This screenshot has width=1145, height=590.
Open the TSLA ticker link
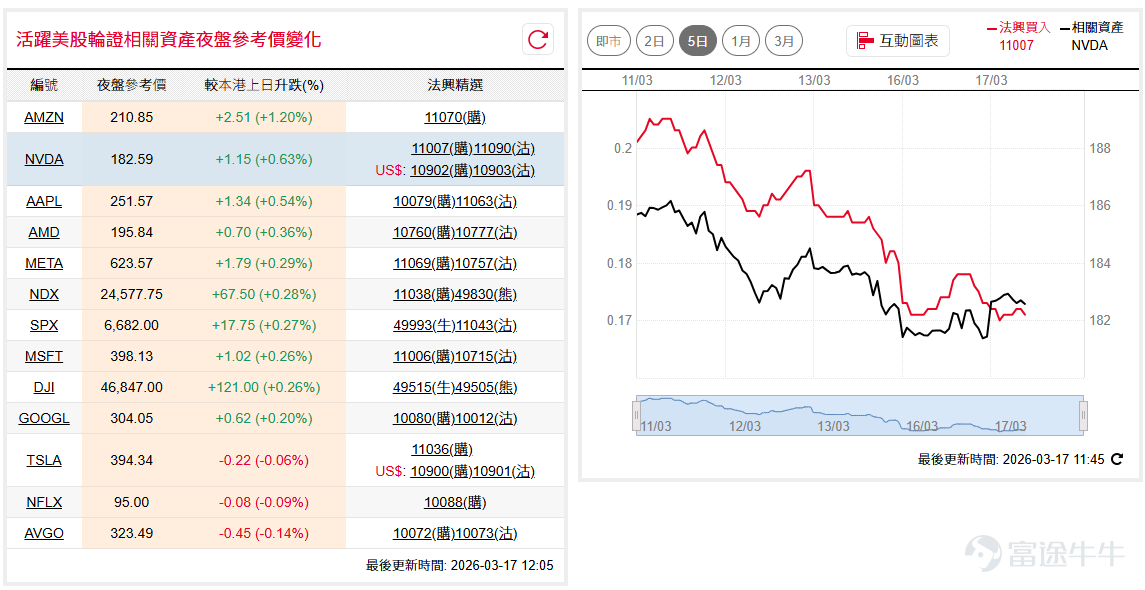[42, 460]
